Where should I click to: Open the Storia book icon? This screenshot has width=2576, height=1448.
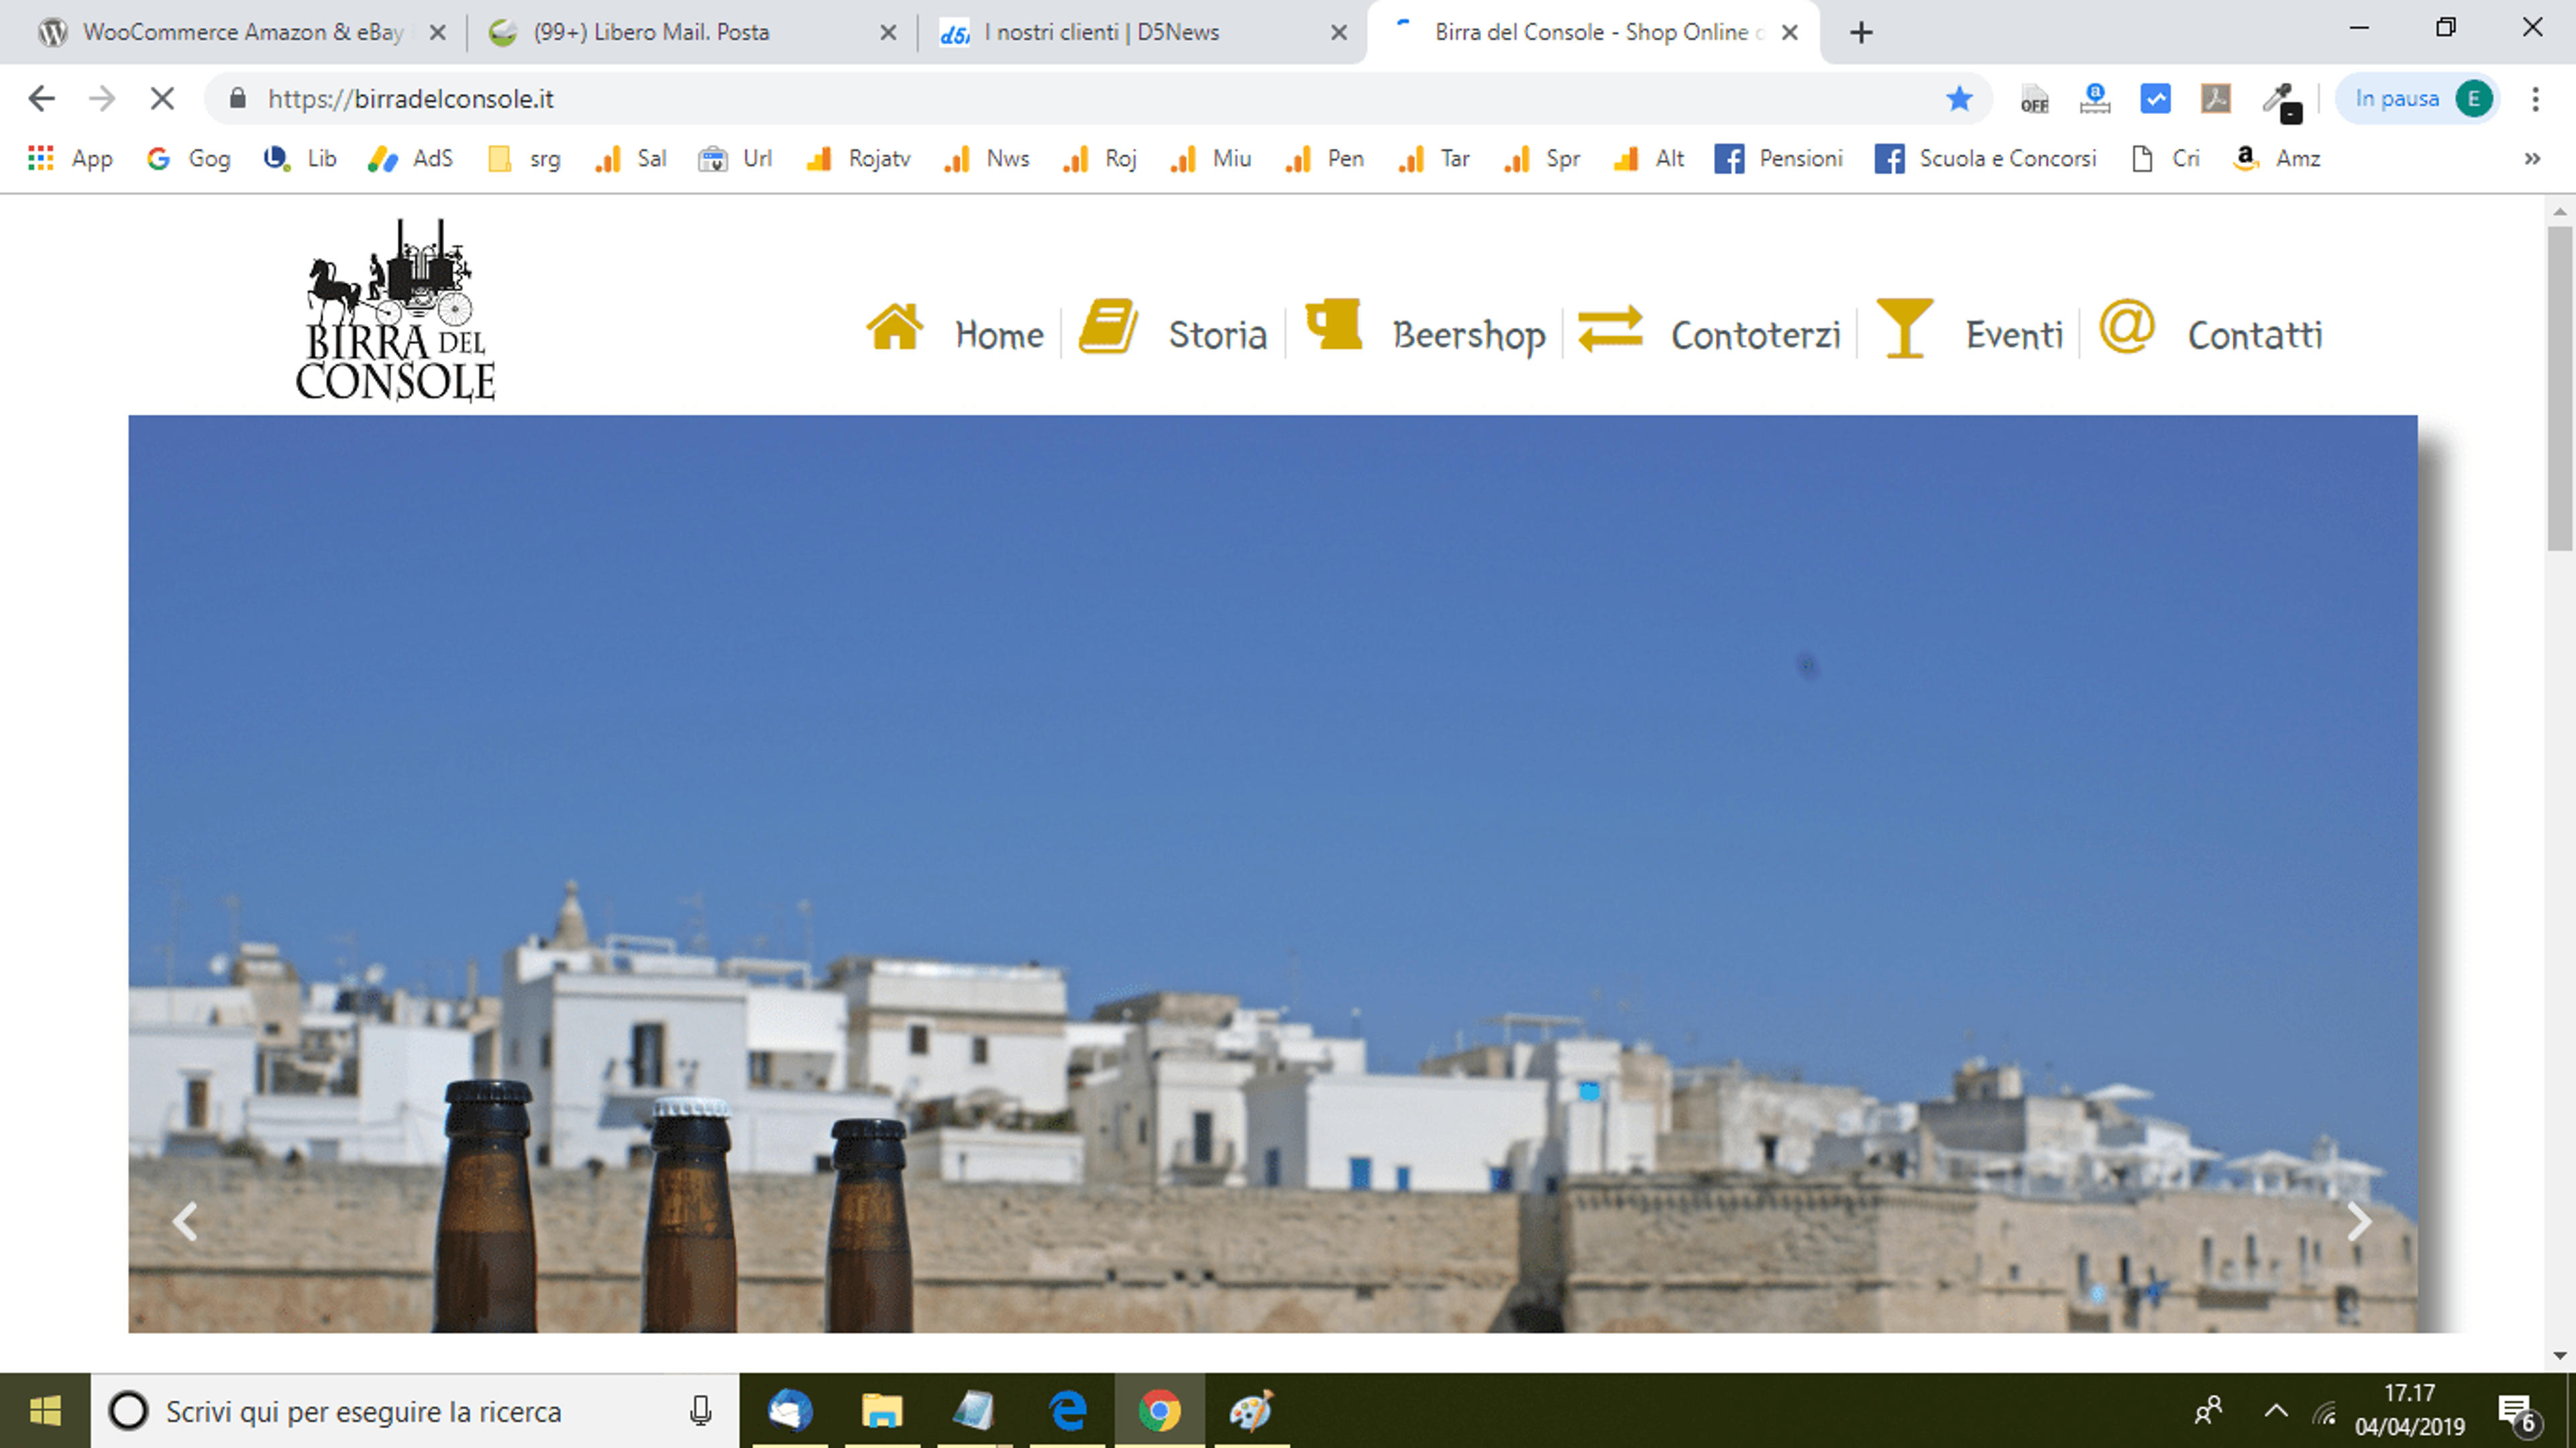1108,326
